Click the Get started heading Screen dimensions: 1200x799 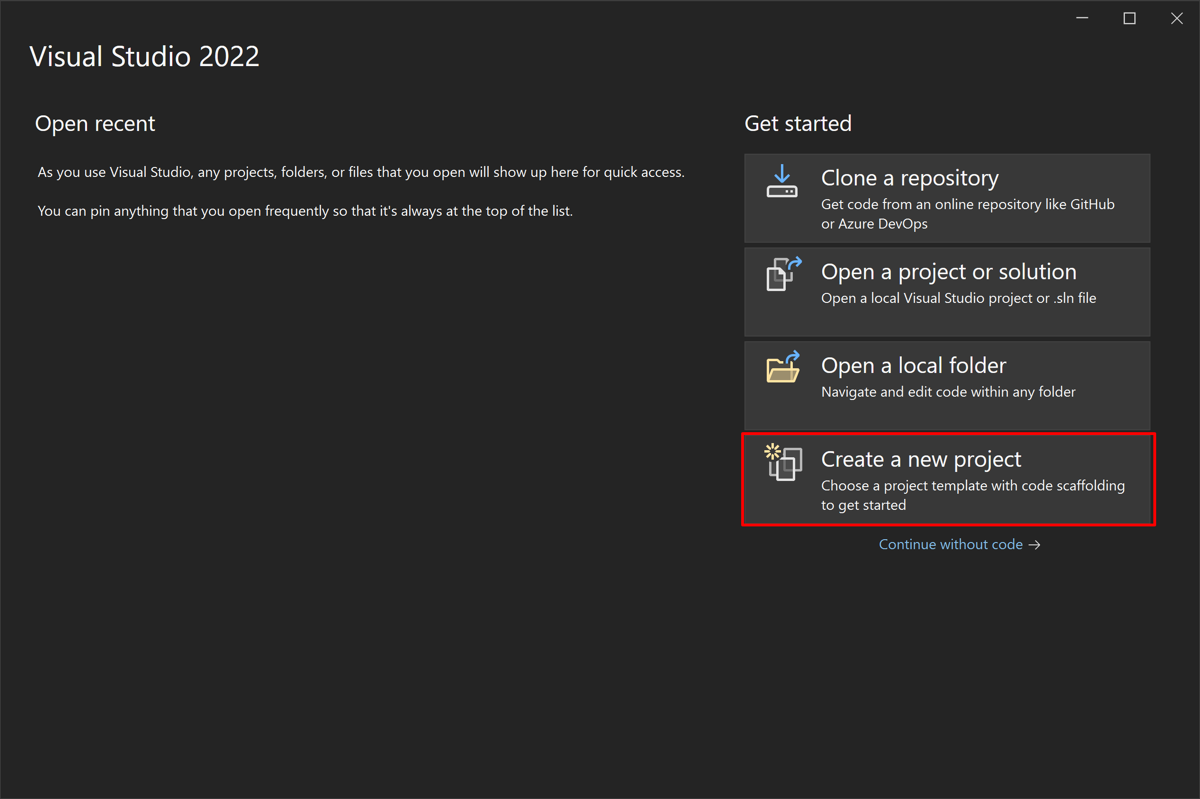(797, 123)
